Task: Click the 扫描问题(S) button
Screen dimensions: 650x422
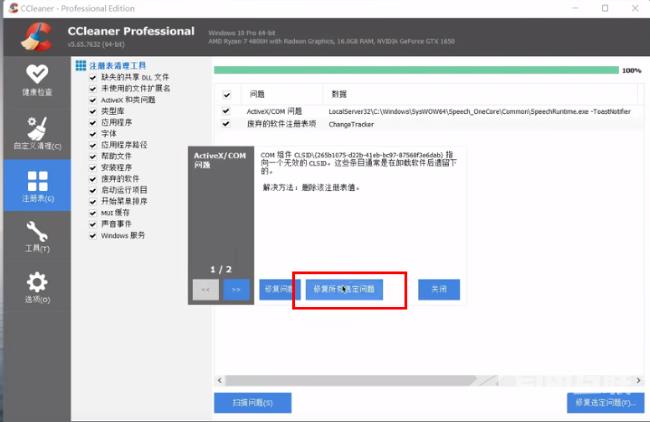Action: coord(252,403)
